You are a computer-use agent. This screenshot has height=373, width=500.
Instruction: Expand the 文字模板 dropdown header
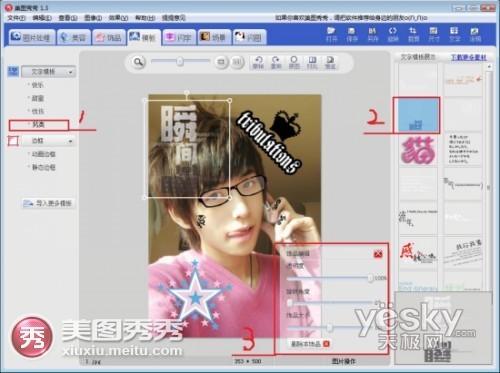click(x=48, y=72)
